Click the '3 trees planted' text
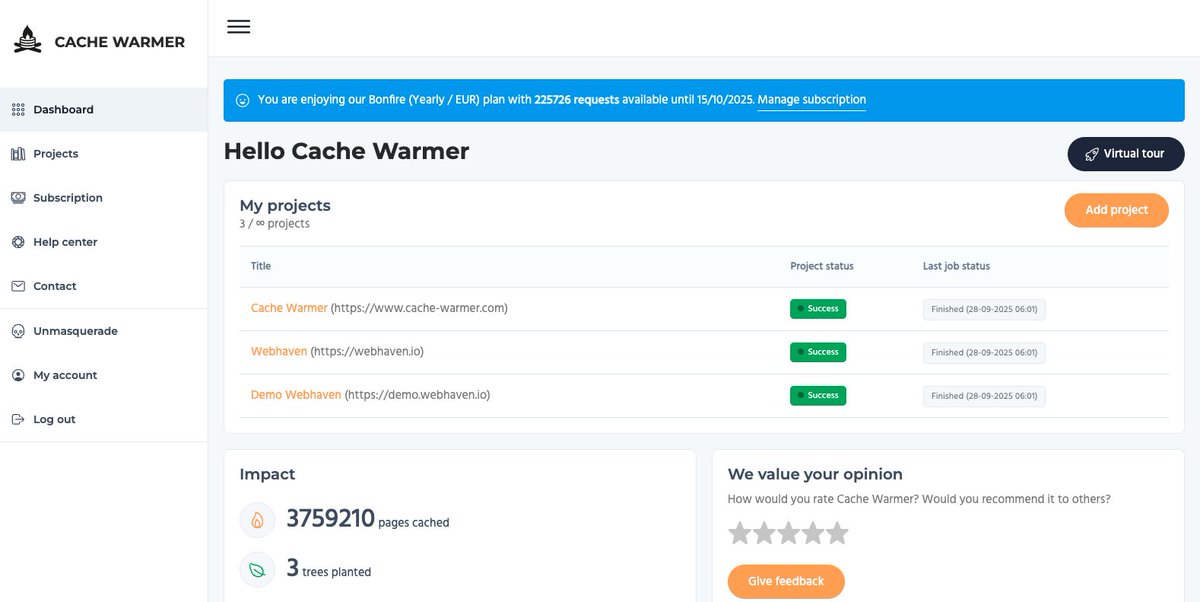Screen dimensions: 1200x602 [329, 569]
